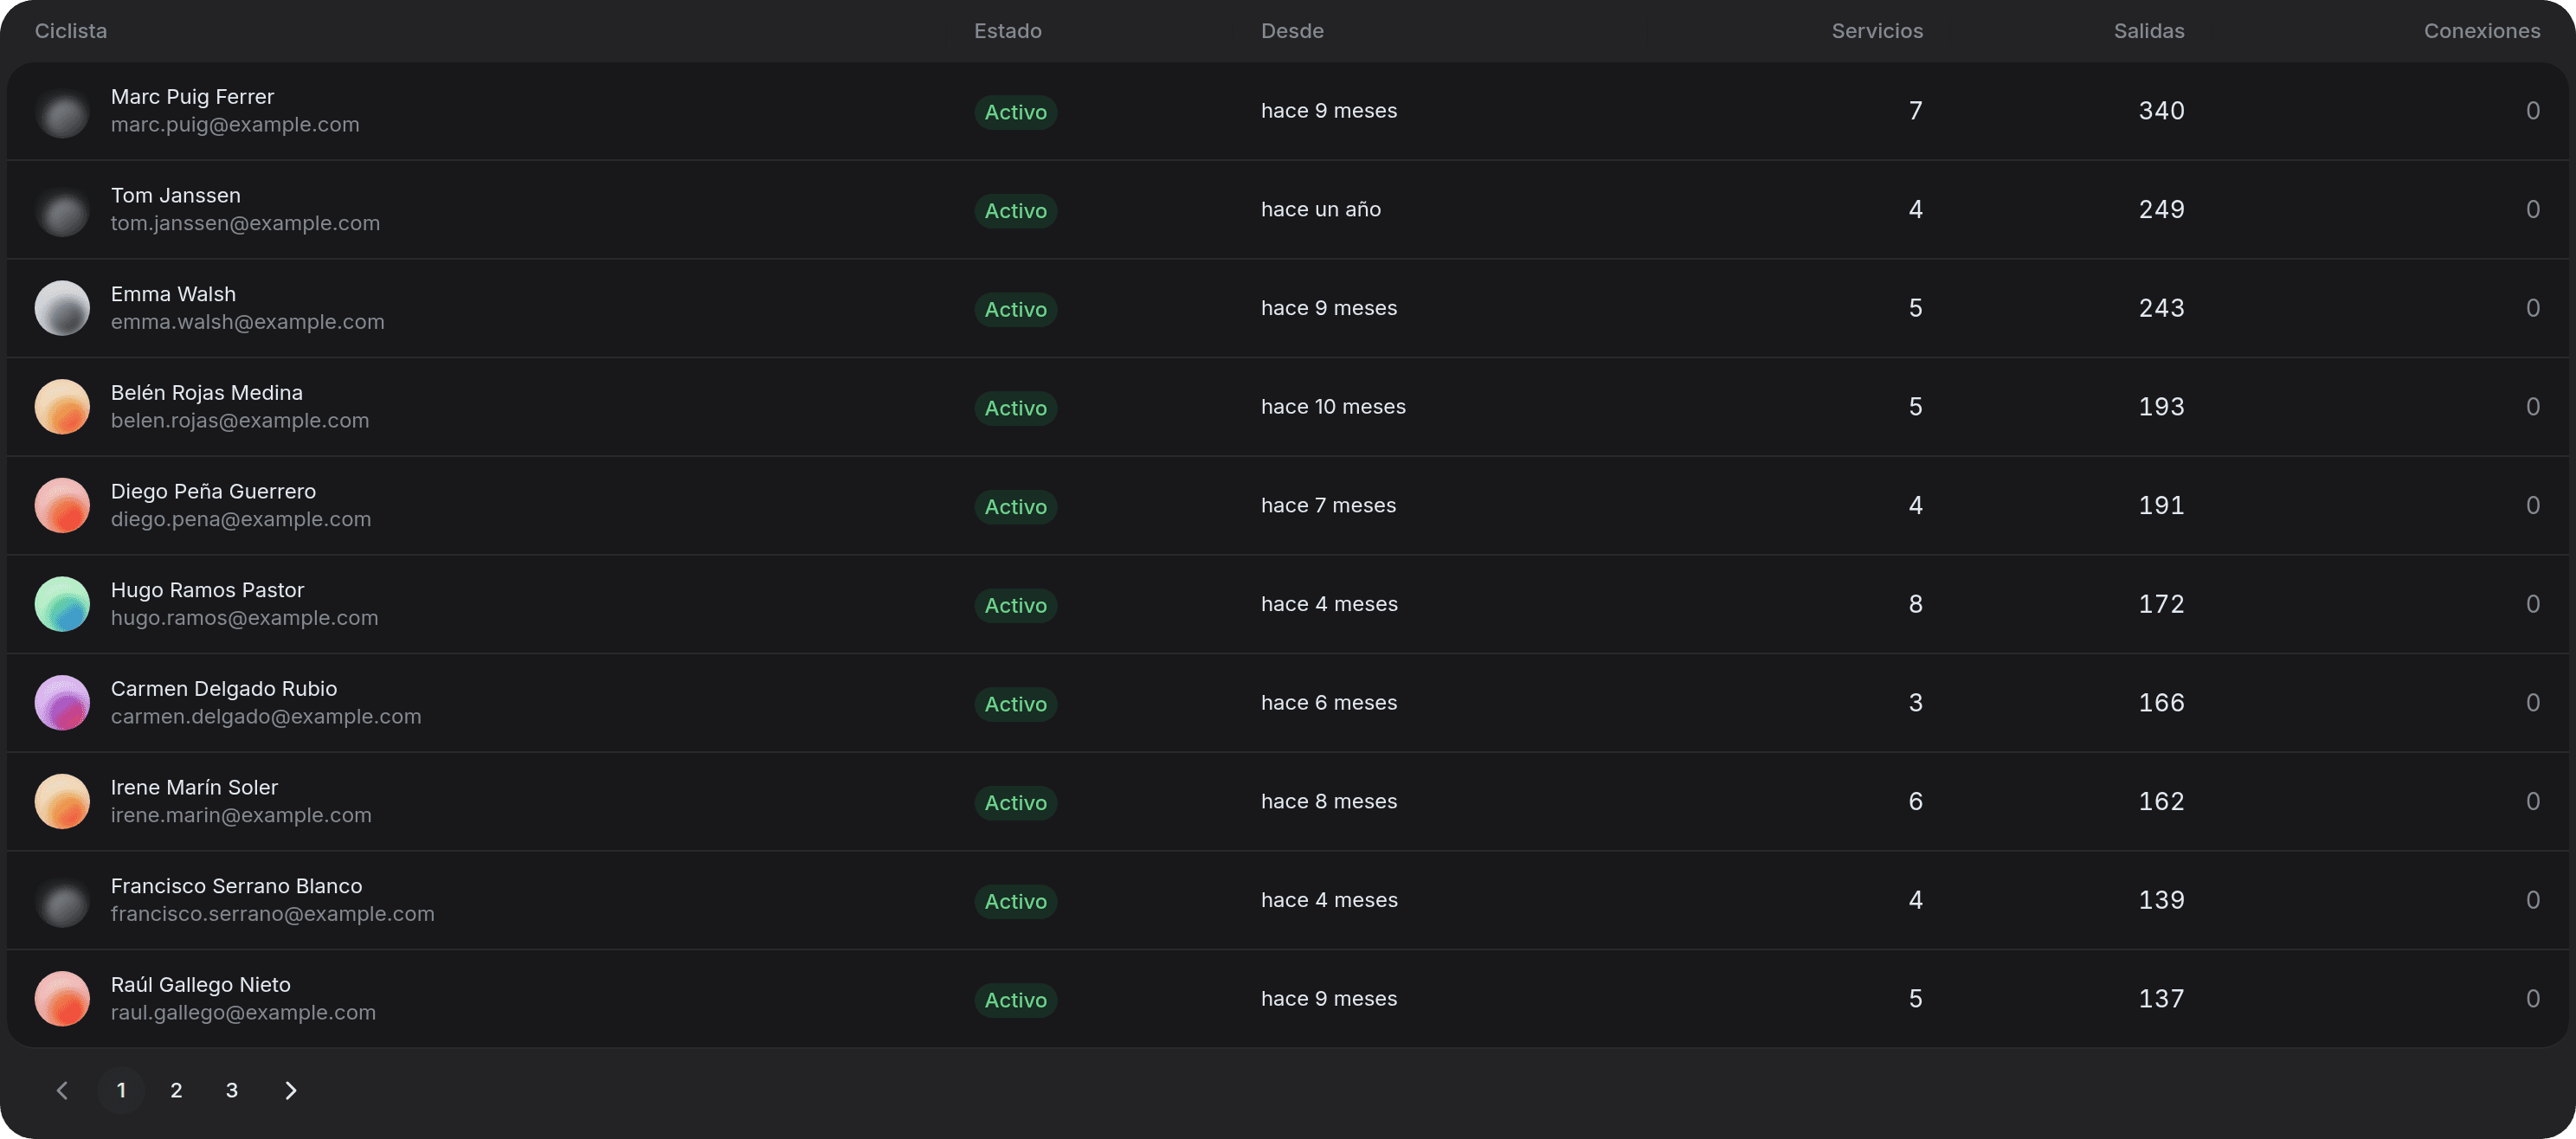The image size is (2576, 1139).
Task: Open Marc Puig Ferrer's name
Action: [192, 97]
